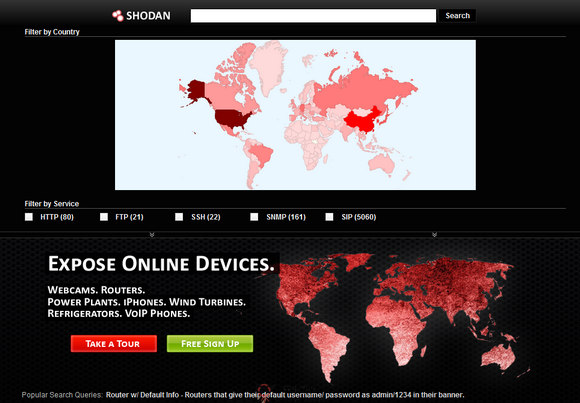The height and width of the screenshot is (403, 580).
Task: Toggle the SSH (22) filter checkbox
Action: coord(179,217)
